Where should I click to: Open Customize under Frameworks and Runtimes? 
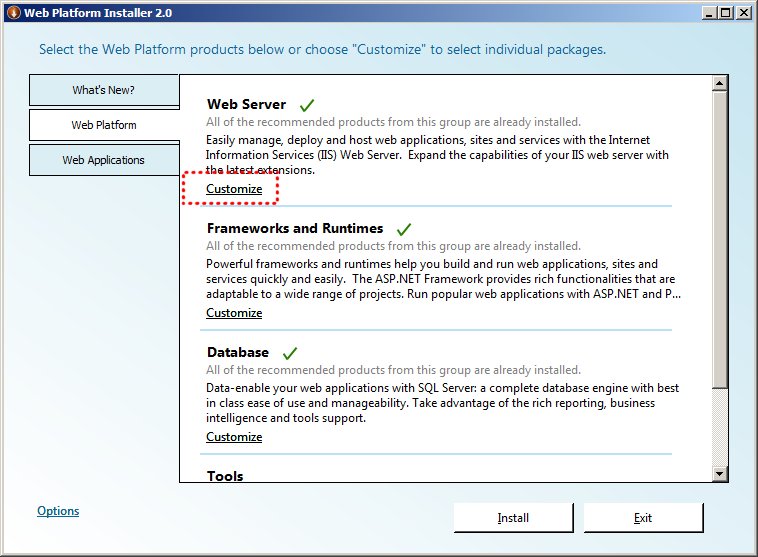pyautogui.click(x=234, y=313)
